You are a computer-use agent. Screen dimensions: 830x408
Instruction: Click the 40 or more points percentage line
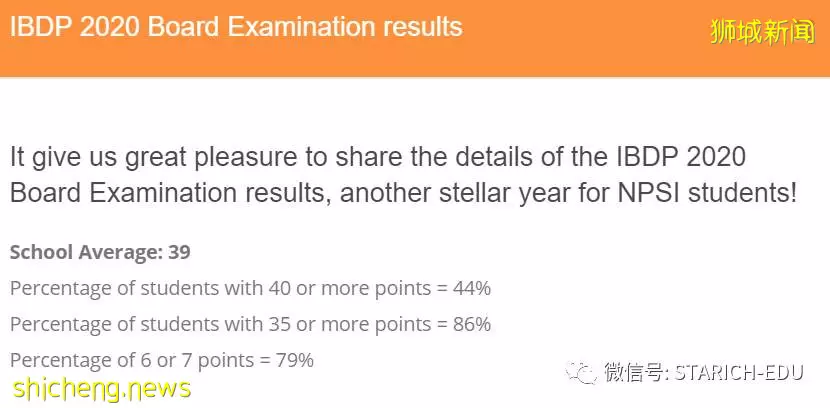250,288
